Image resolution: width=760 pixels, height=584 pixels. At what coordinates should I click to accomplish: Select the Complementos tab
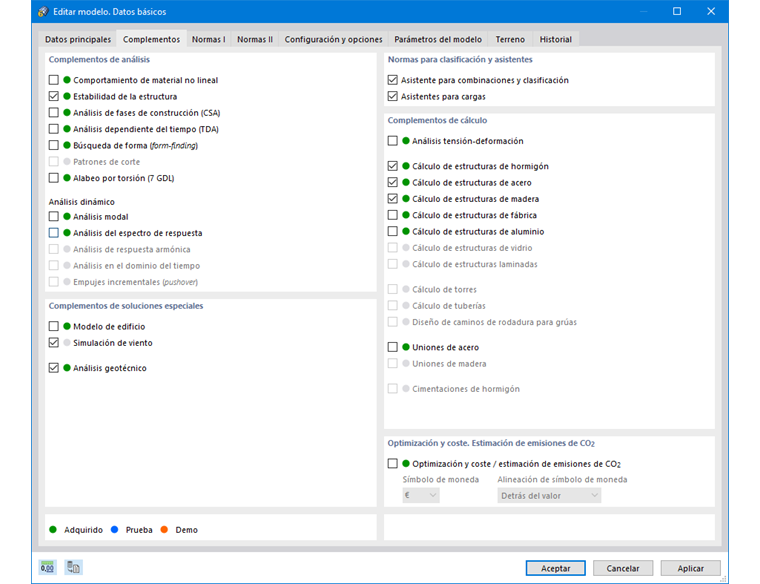click(x=151, y=39)
